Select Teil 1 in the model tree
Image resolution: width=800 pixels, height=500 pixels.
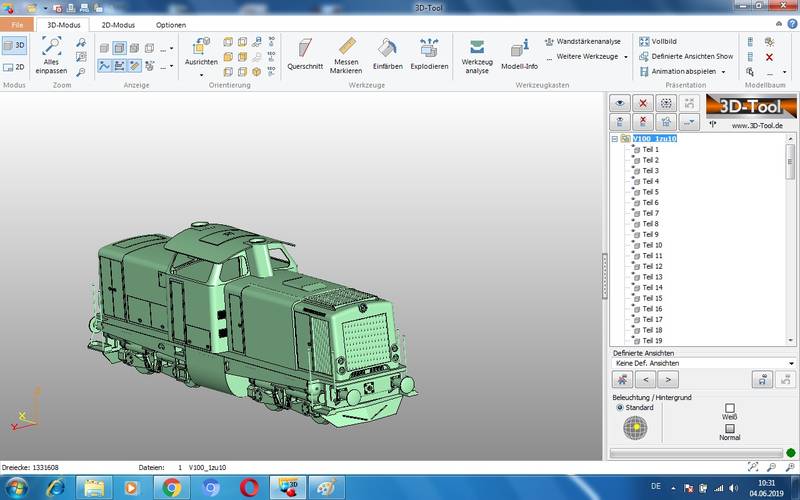point(651,149)
